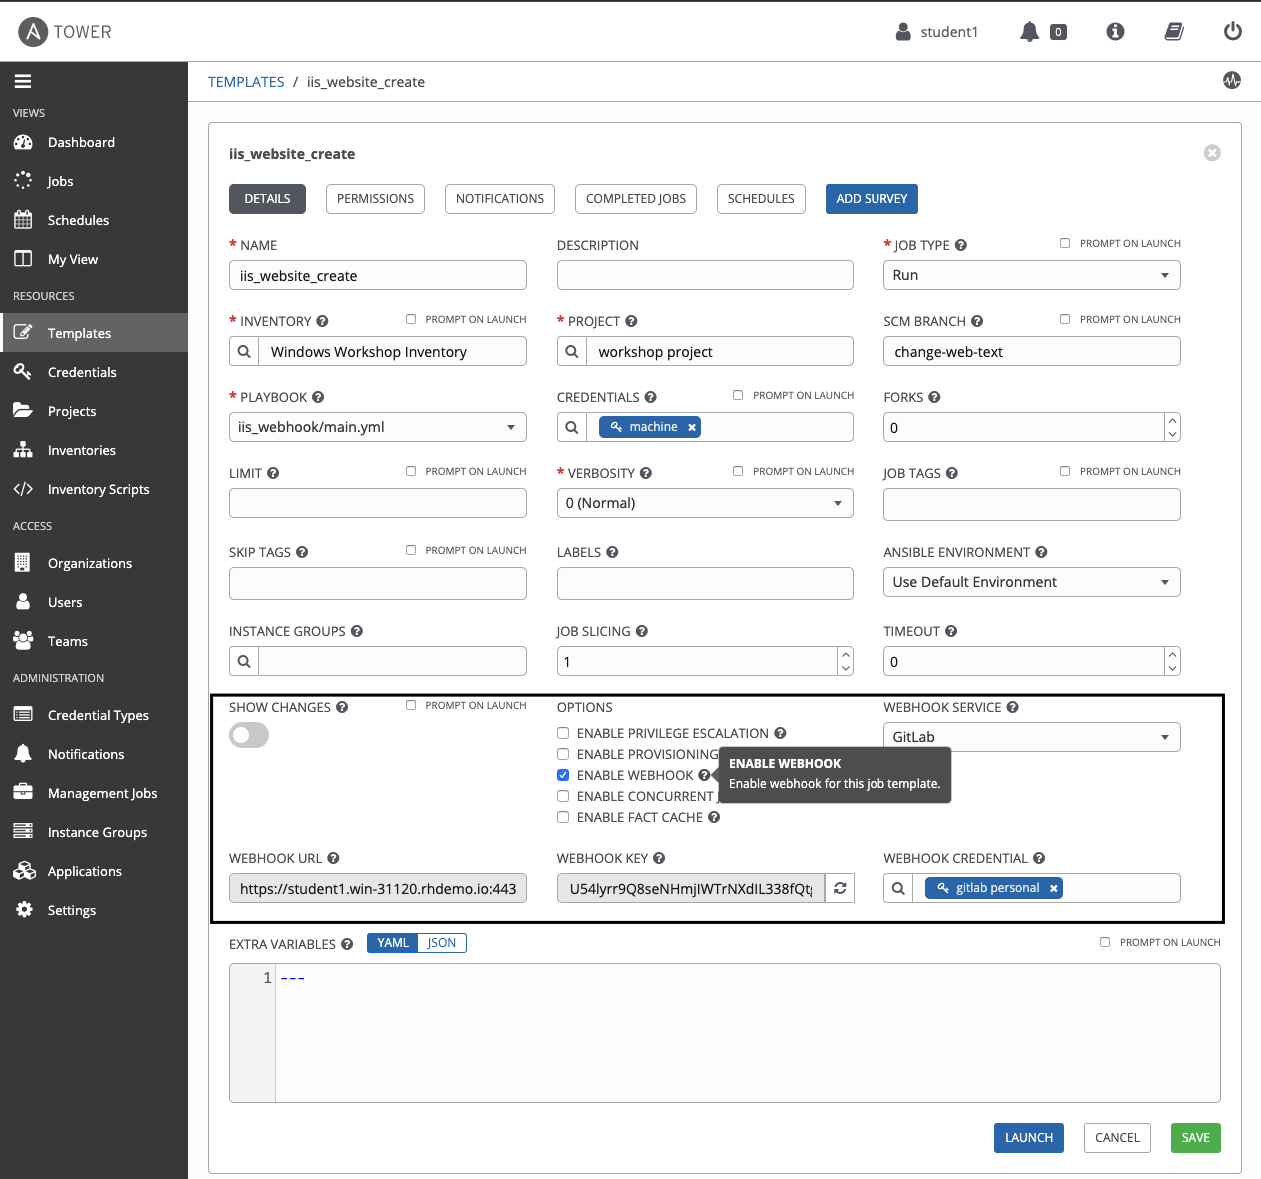1261x1179 pixels.
Task: Click the notifications bell icon in header
Action: 1029,32
